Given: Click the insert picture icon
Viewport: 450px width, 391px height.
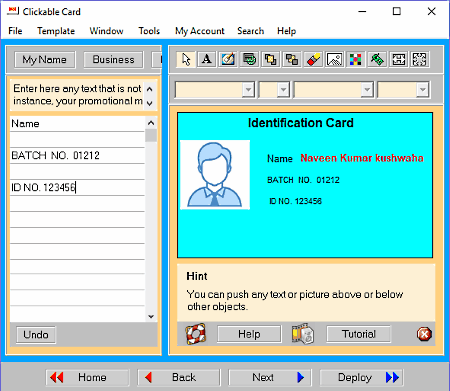Looking at the screenshot, I should pos(334,60).
